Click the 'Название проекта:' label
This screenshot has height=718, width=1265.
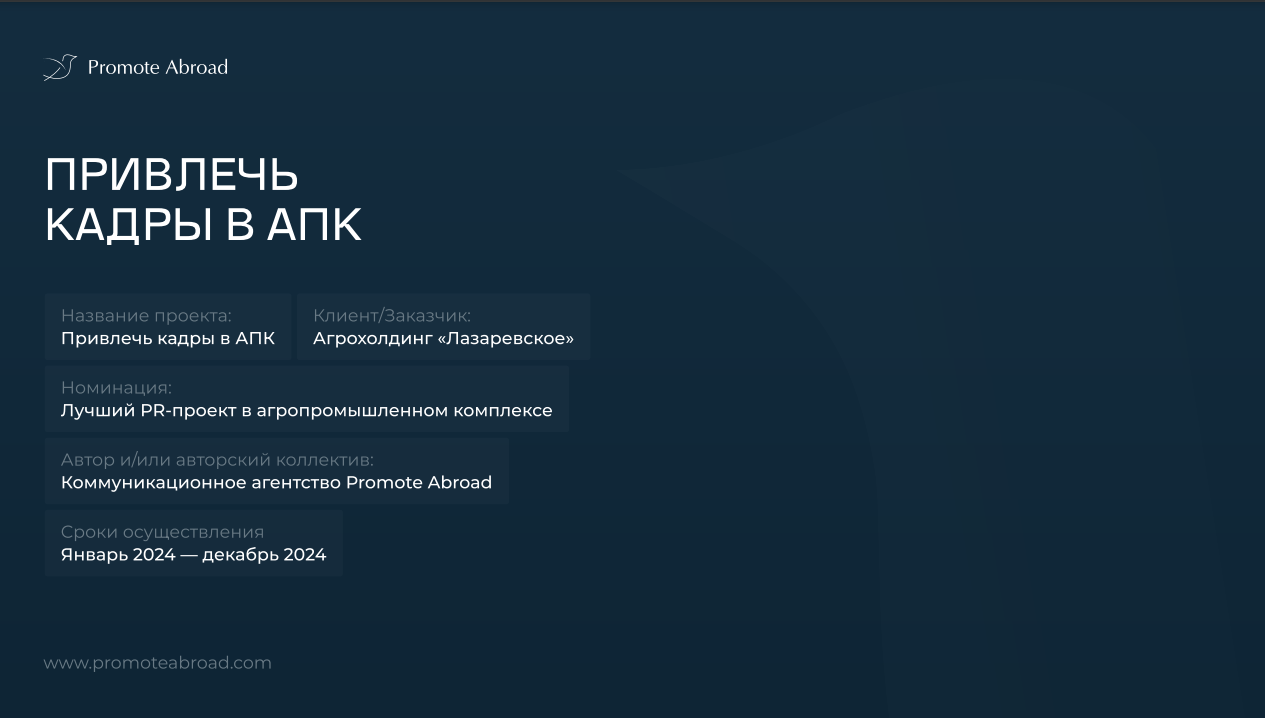coord(146,316)
